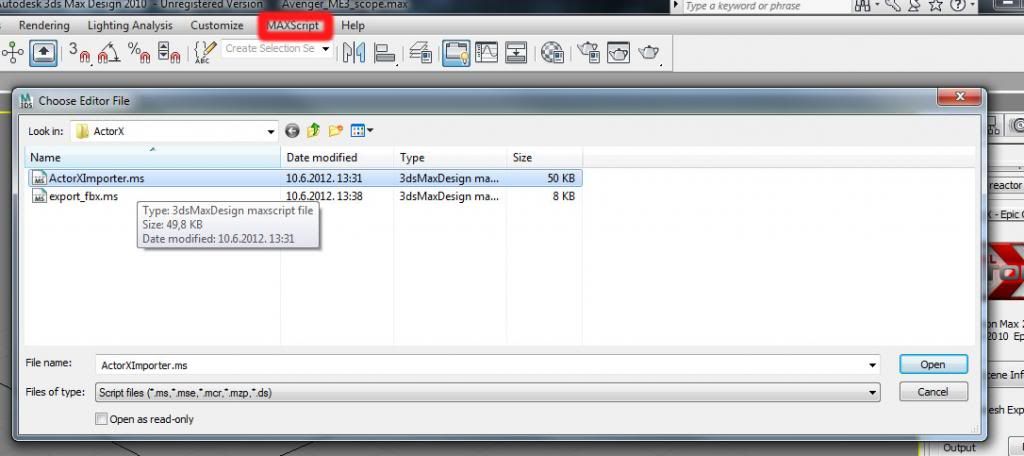
Task: Toggle Percent Snap icon
Action: click(138, 52)
